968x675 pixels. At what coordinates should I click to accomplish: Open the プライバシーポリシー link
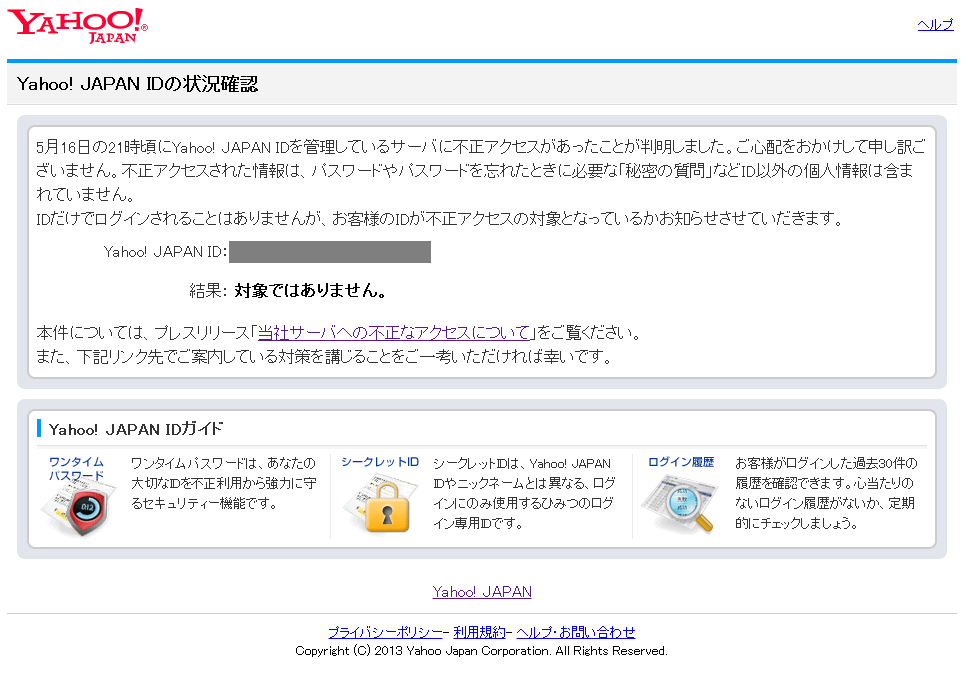pyautogui.click(x=385, y=632)
